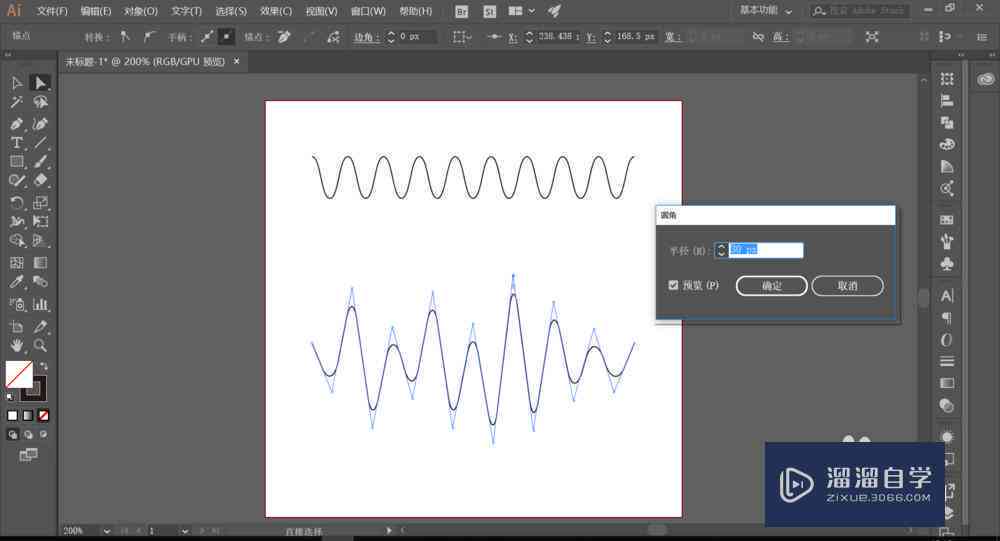Select the Perspective Grid tool

40,241
